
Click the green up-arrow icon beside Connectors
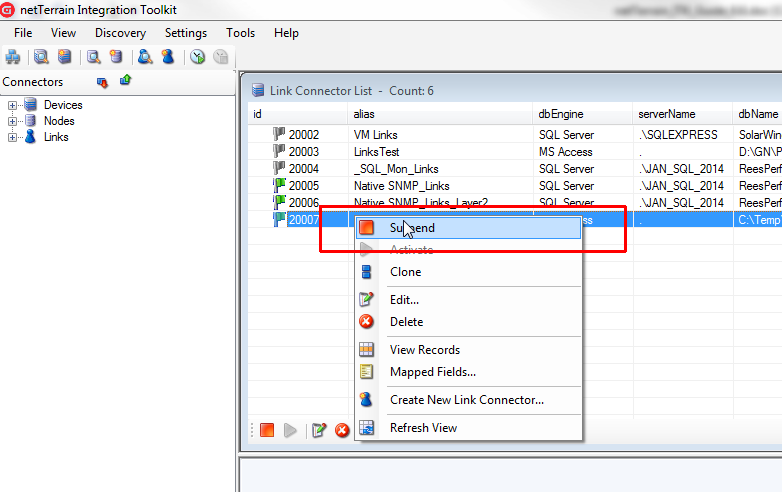click(x=125, y=81)
